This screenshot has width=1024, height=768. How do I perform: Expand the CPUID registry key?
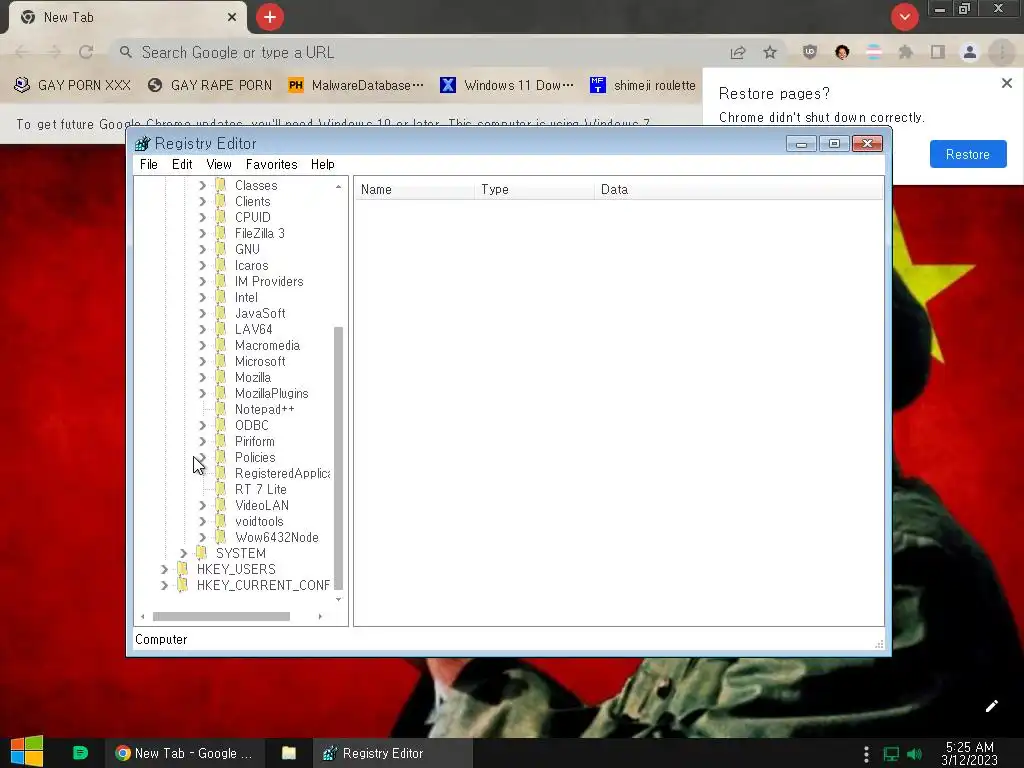coord(202,217)
